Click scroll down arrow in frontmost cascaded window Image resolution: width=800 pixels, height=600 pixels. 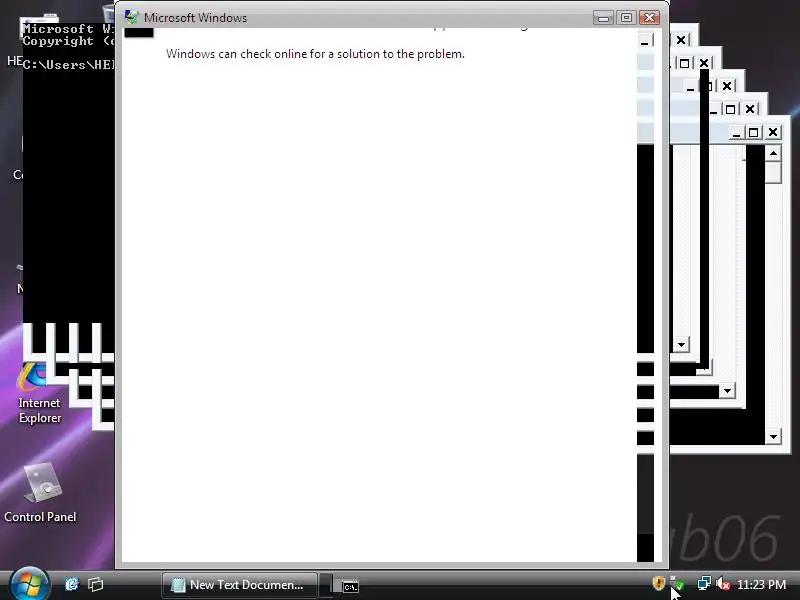[773, 437]
